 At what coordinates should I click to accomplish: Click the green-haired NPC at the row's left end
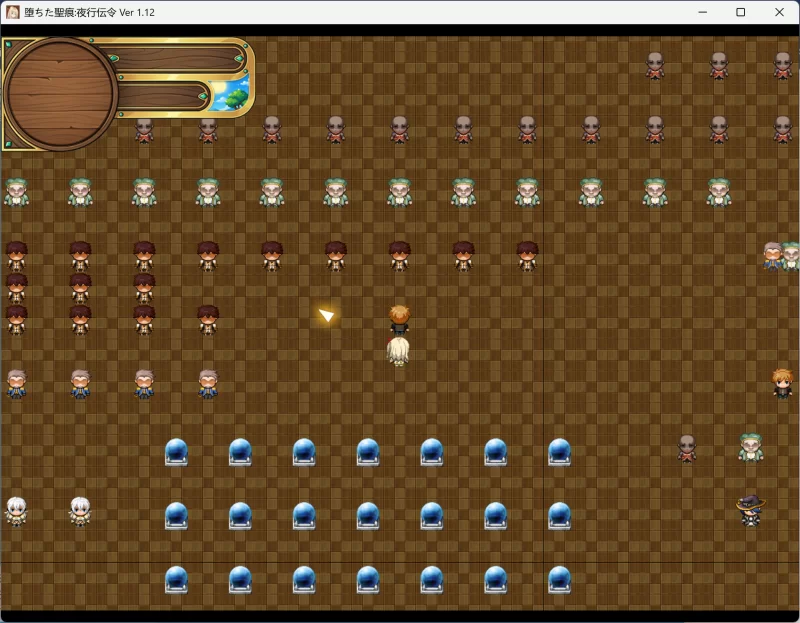[16, 192]
